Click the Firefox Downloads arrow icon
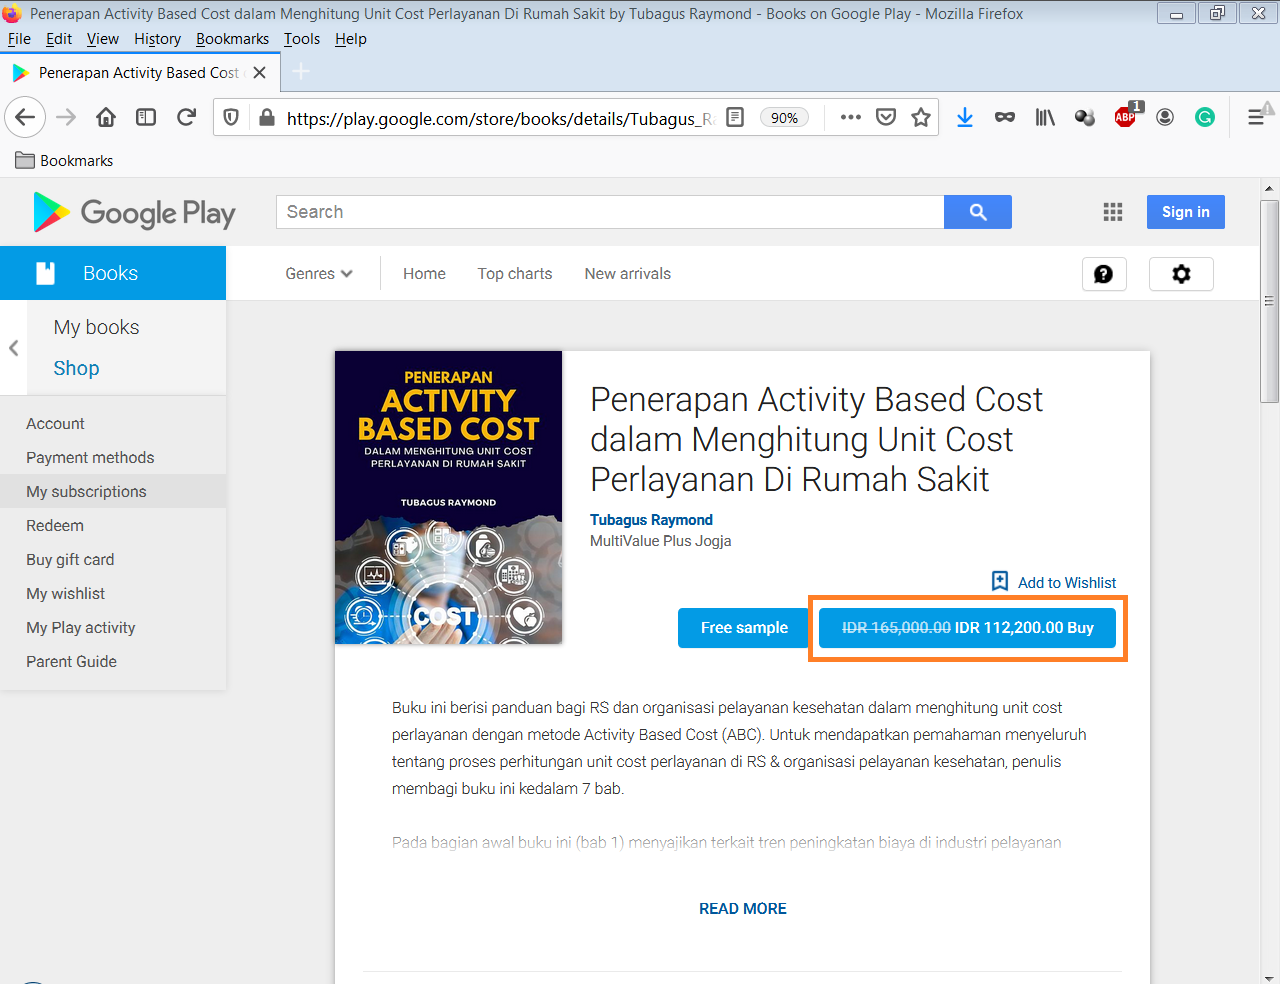 (965, 118)
